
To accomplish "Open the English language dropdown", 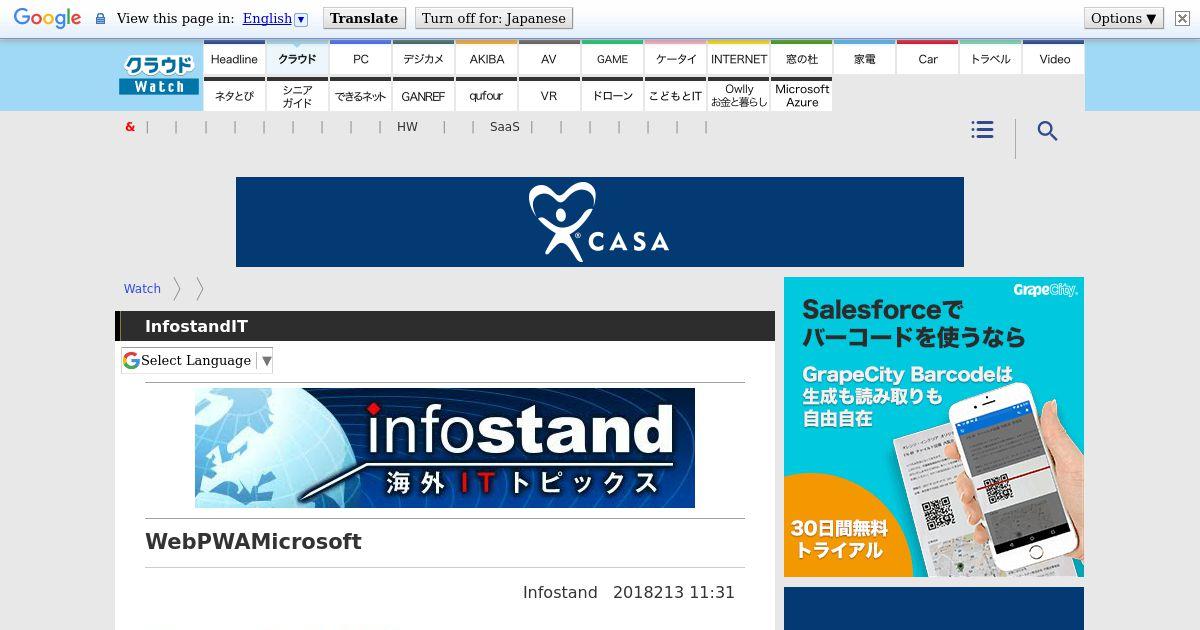I will click(275, 18).
